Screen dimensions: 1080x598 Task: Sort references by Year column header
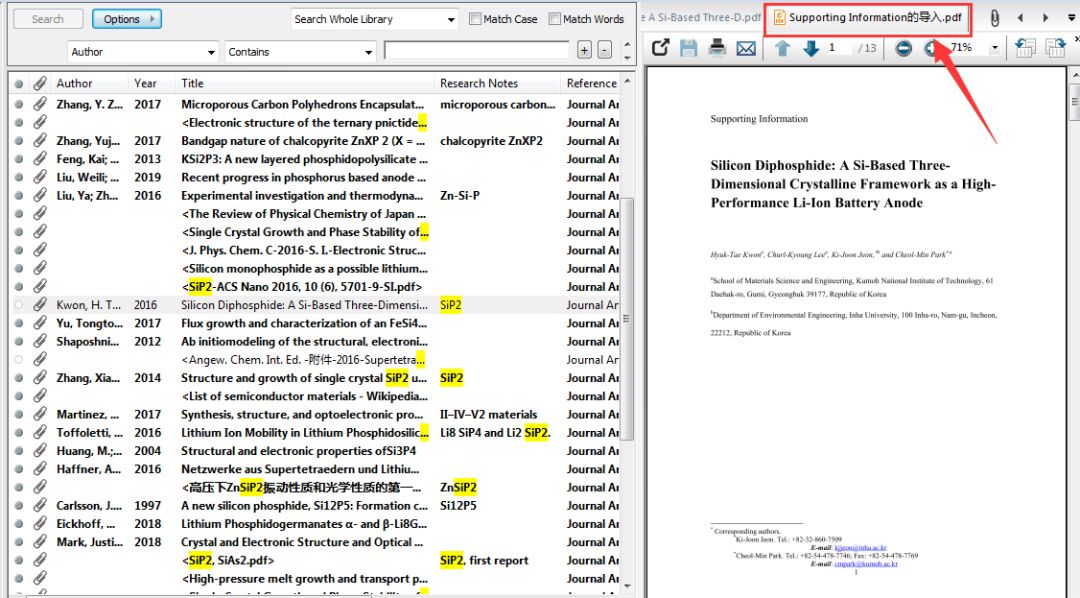tap(152, 83)
